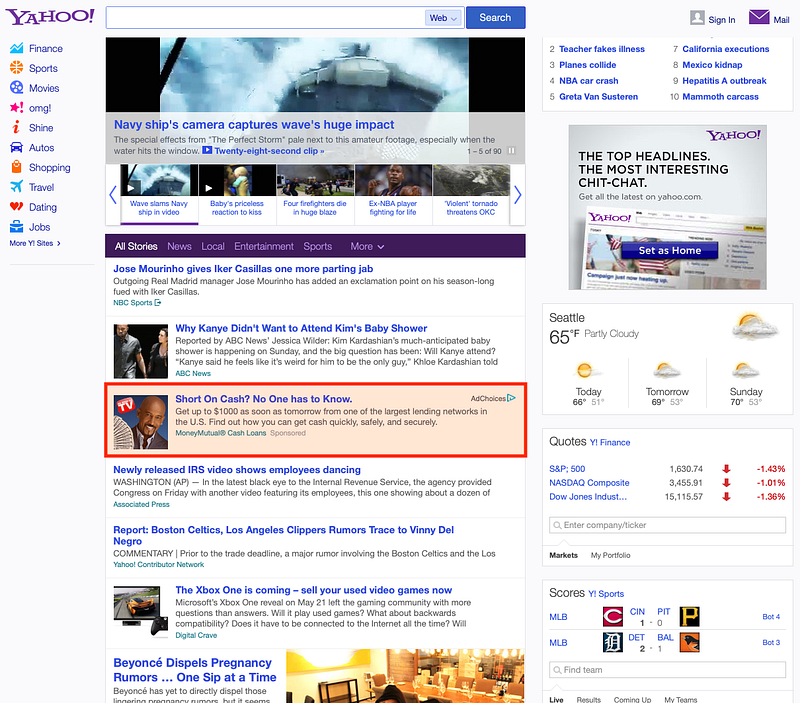Open the Finance chart icon in sidebar
The image size is (800, 703).
coord(16,48)
